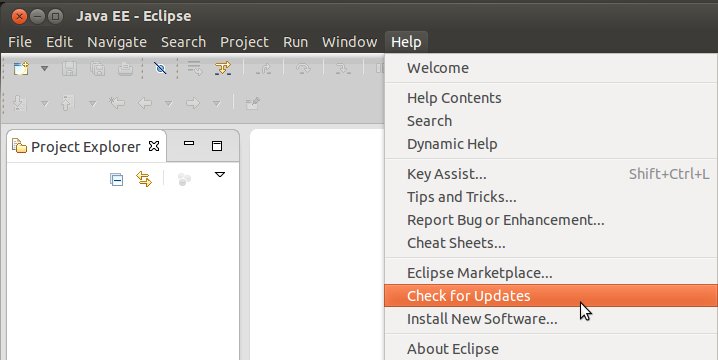Open the Next Annotation dropdown arrow
The width and height of the screenshot is (718, 360).
point(44,104)
